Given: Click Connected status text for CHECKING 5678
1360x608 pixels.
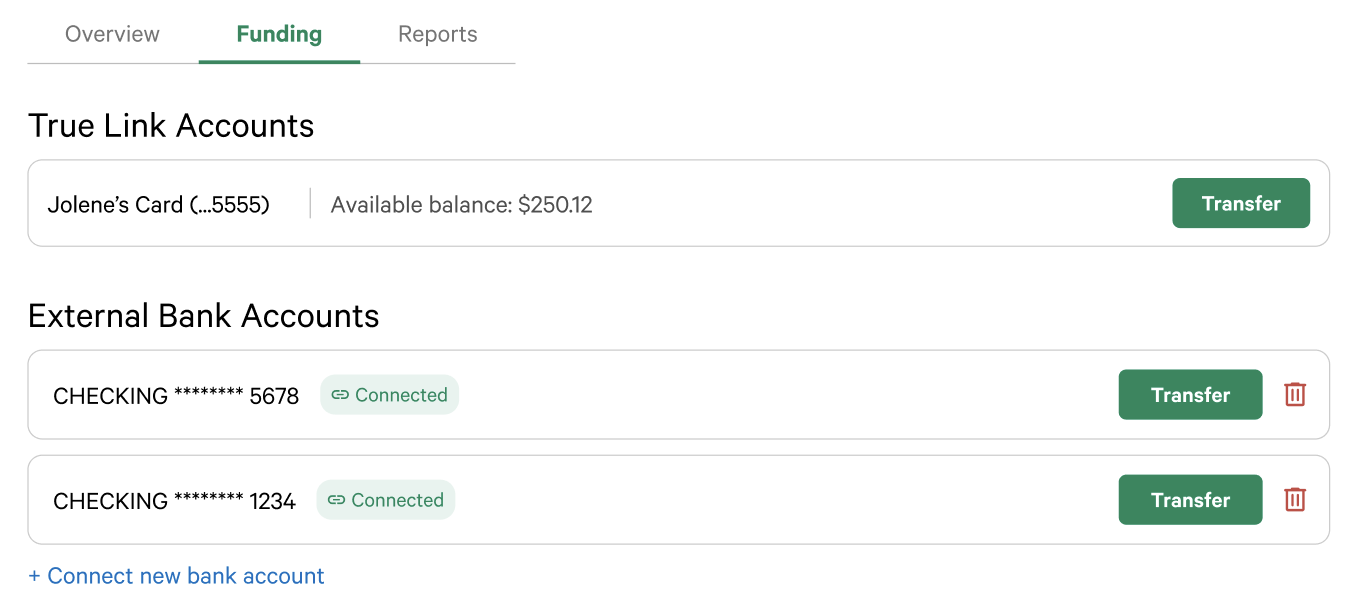Looking at the screenshot, I should point(401,395).
